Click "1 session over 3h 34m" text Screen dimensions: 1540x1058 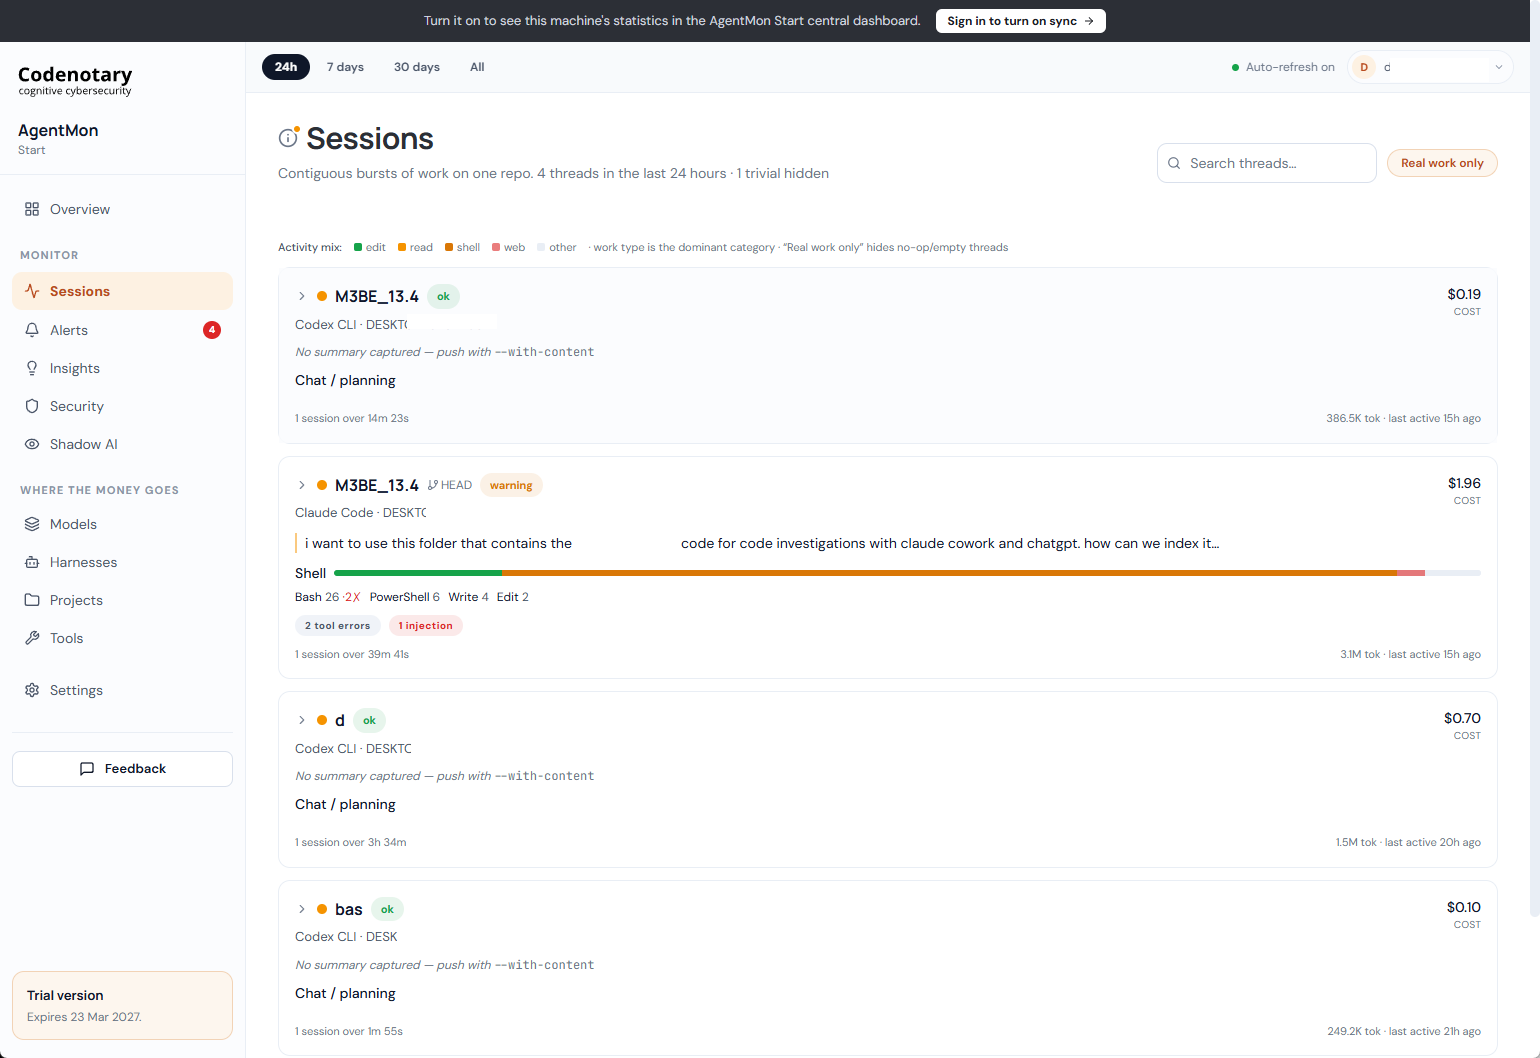click(350, 842)
